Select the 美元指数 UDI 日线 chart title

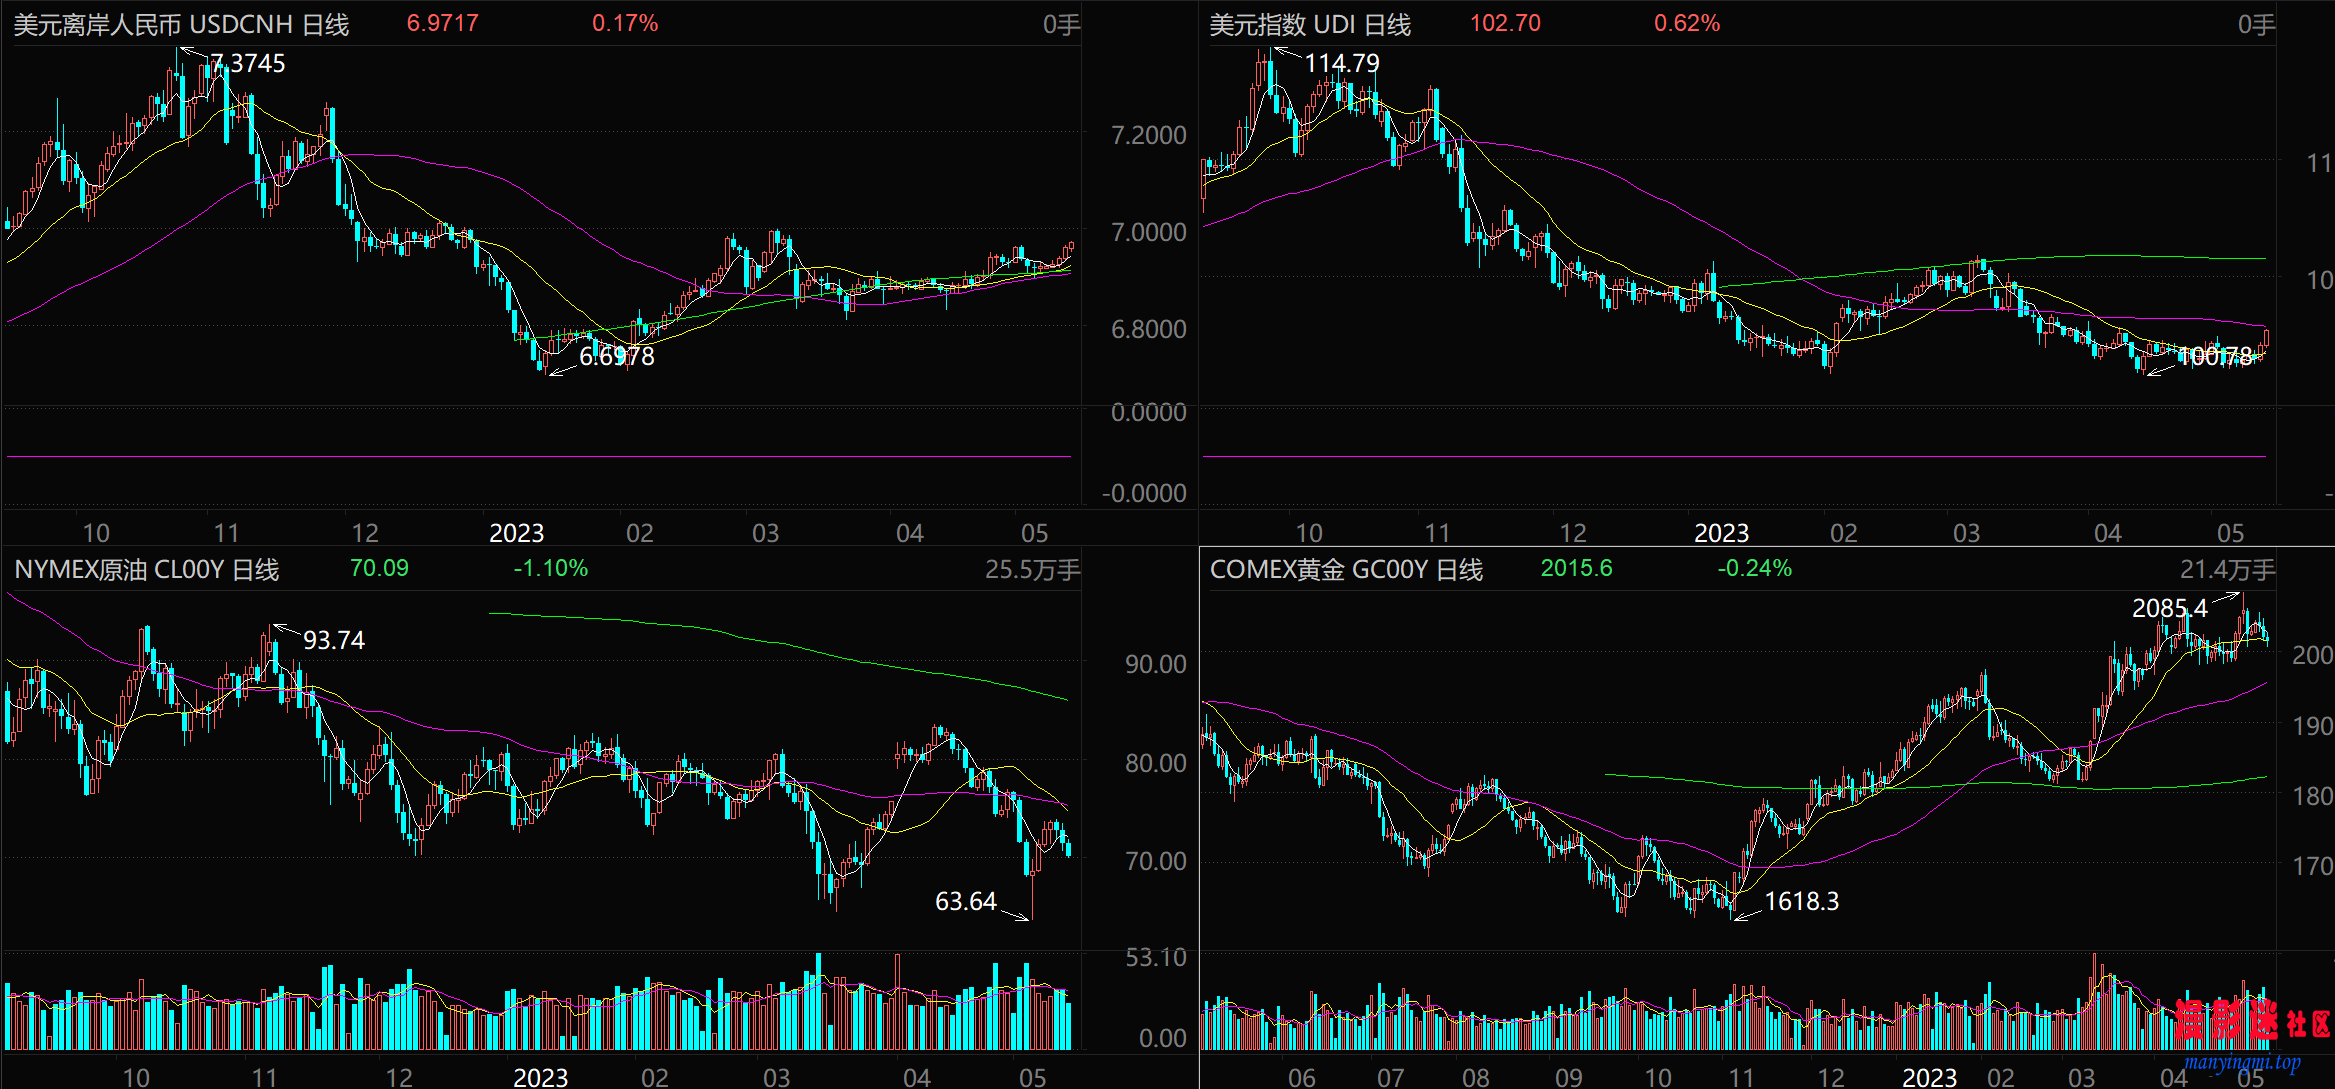pyautogui.click(x=1310, y=24)
